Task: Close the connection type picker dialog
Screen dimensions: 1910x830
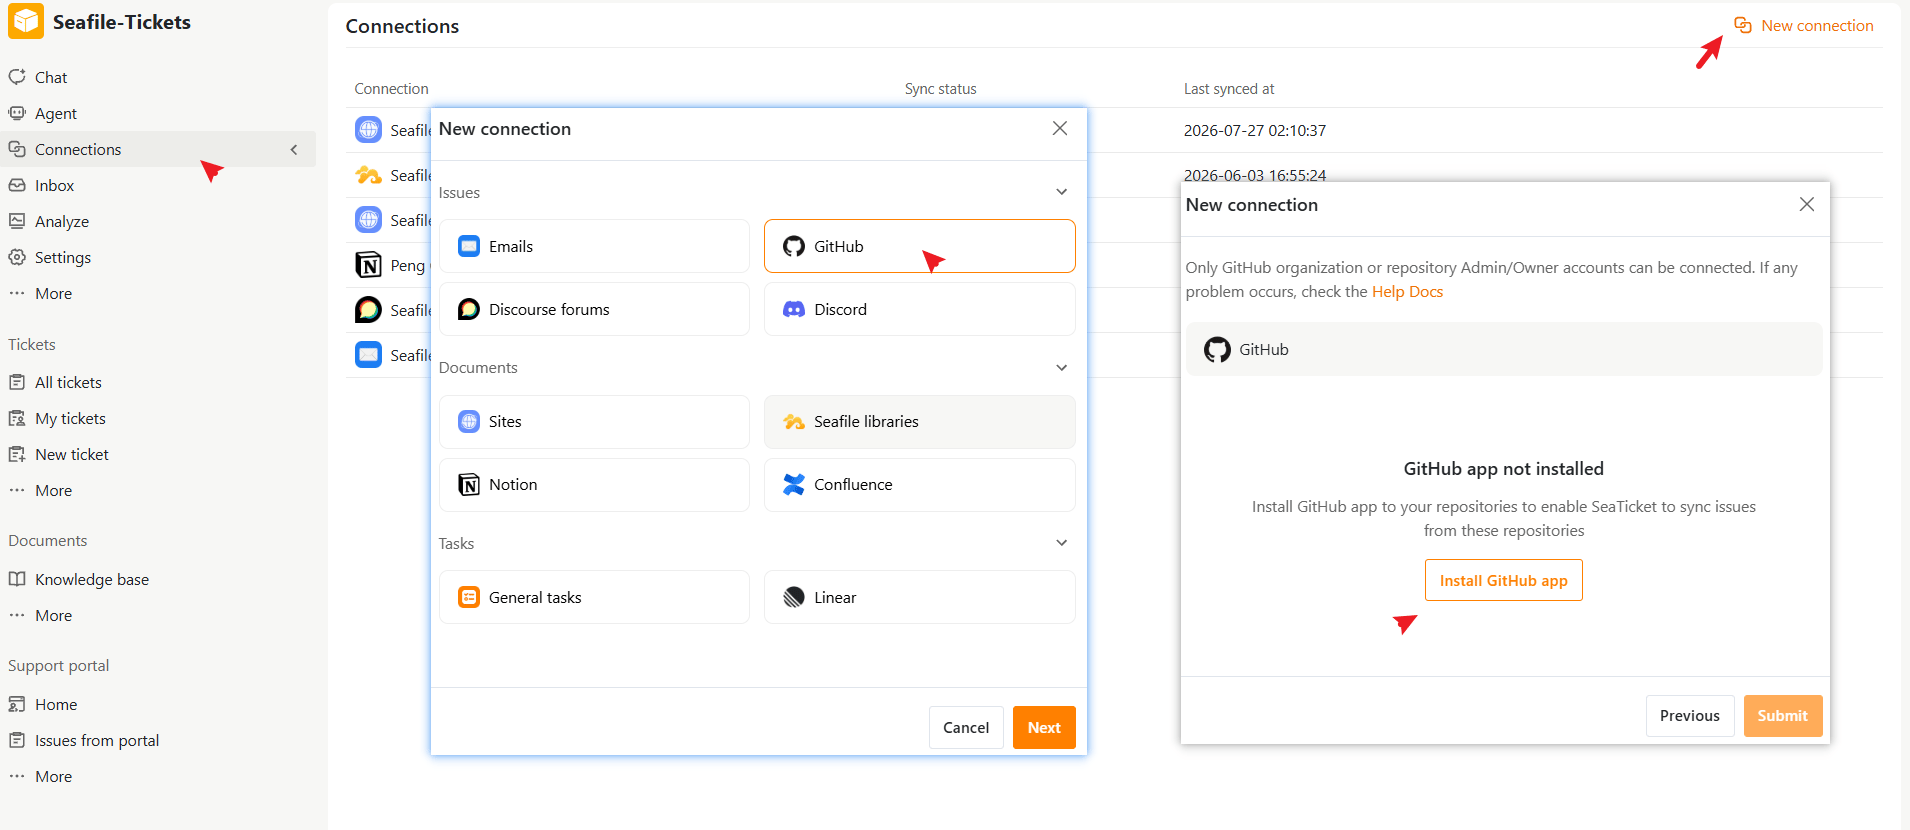Action: [x=1060, y=128]
